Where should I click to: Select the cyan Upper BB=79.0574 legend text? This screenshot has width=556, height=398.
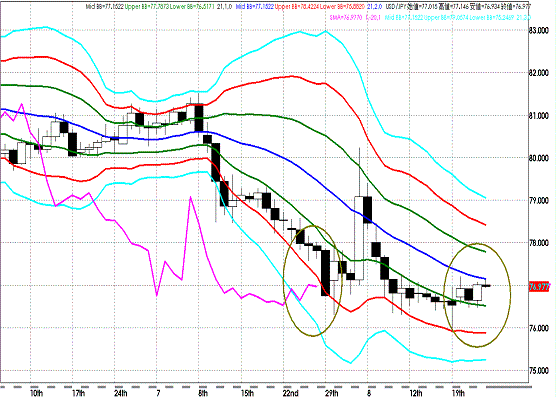click(446, 17)
